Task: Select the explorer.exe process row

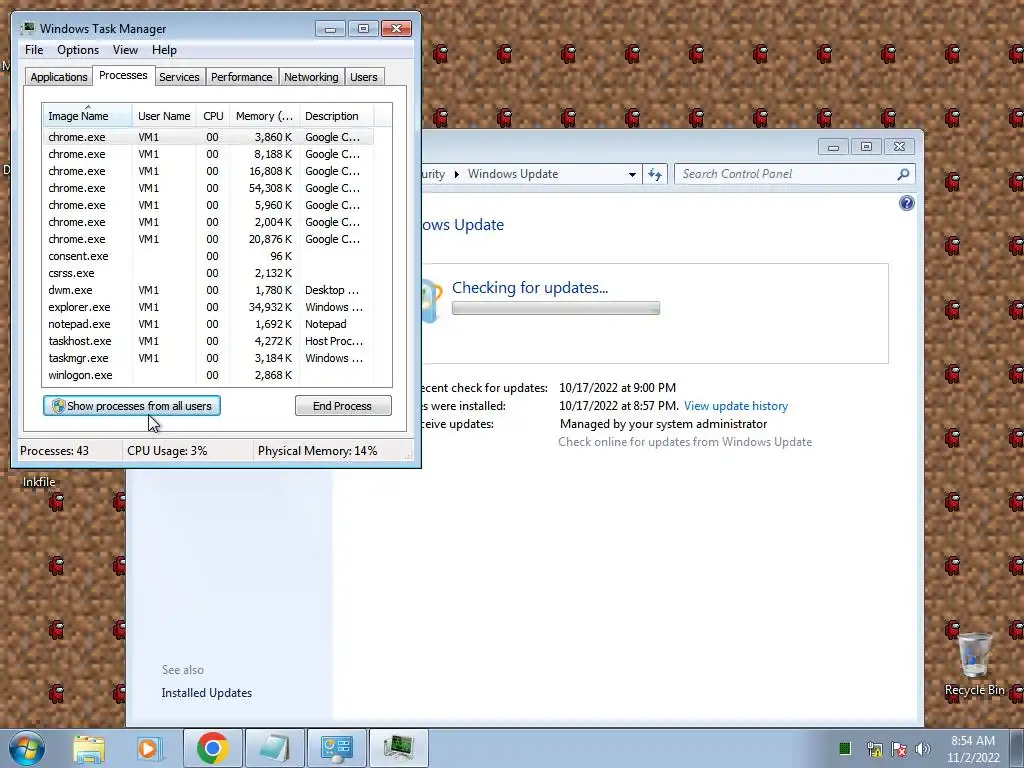Action: 208,307
